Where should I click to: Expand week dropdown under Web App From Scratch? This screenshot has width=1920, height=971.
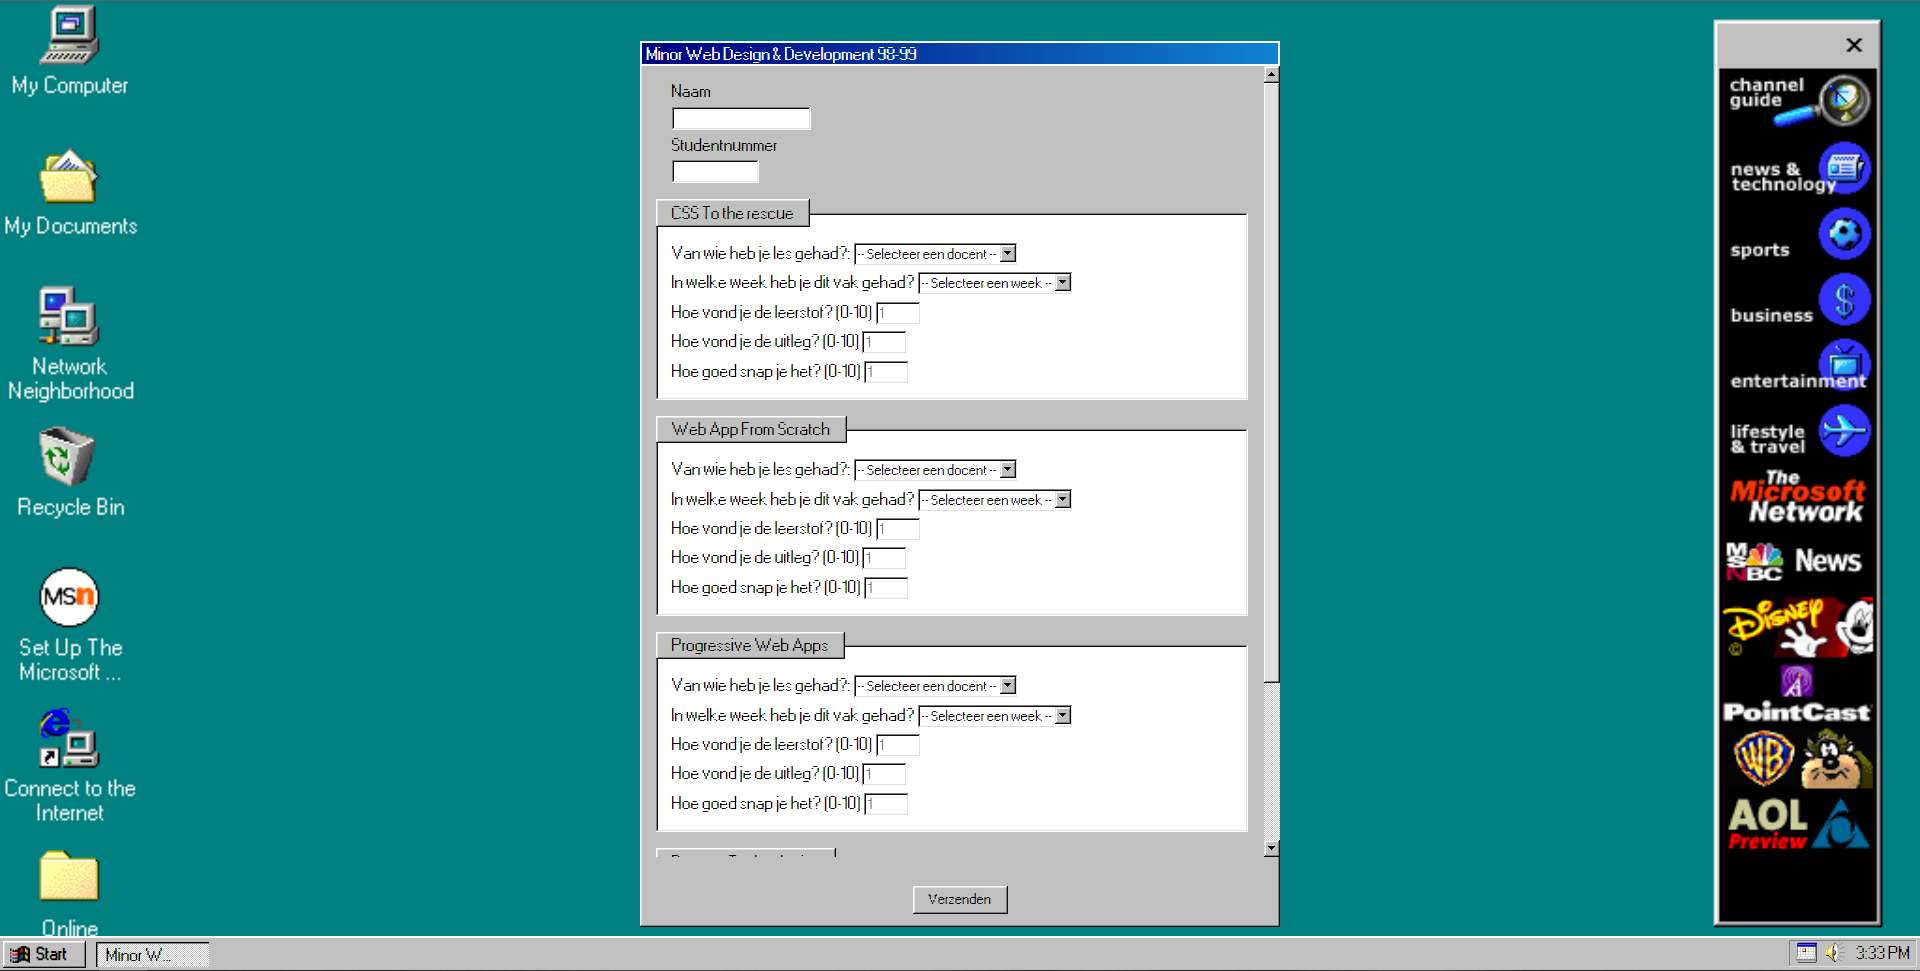[x=1063, y=500]
